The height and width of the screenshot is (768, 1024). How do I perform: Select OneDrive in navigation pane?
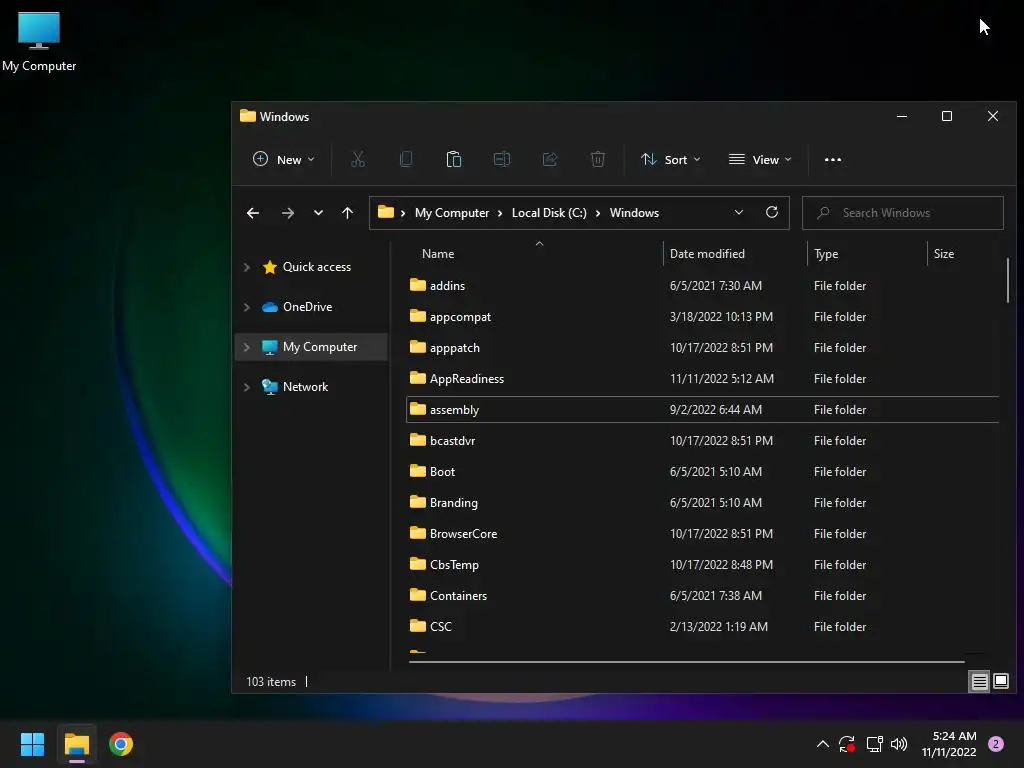307,307
